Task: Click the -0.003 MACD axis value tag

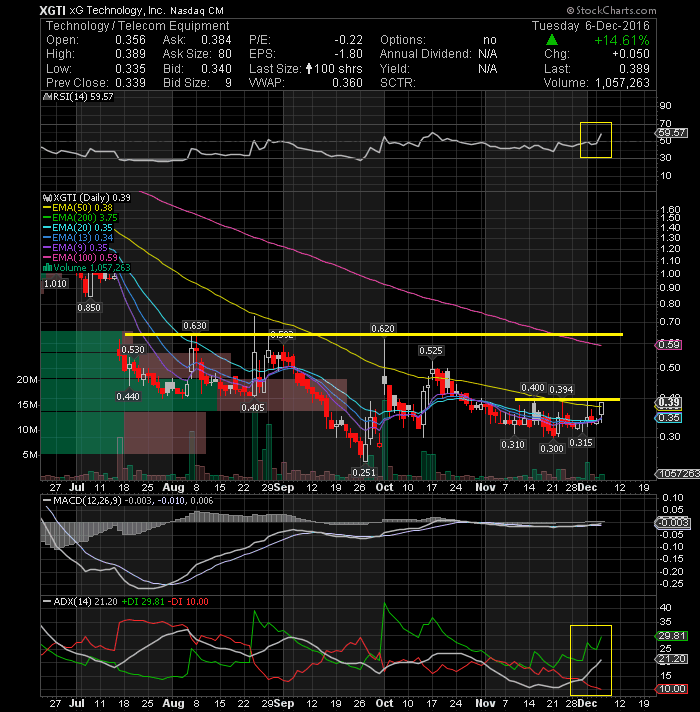Action: 673,523
